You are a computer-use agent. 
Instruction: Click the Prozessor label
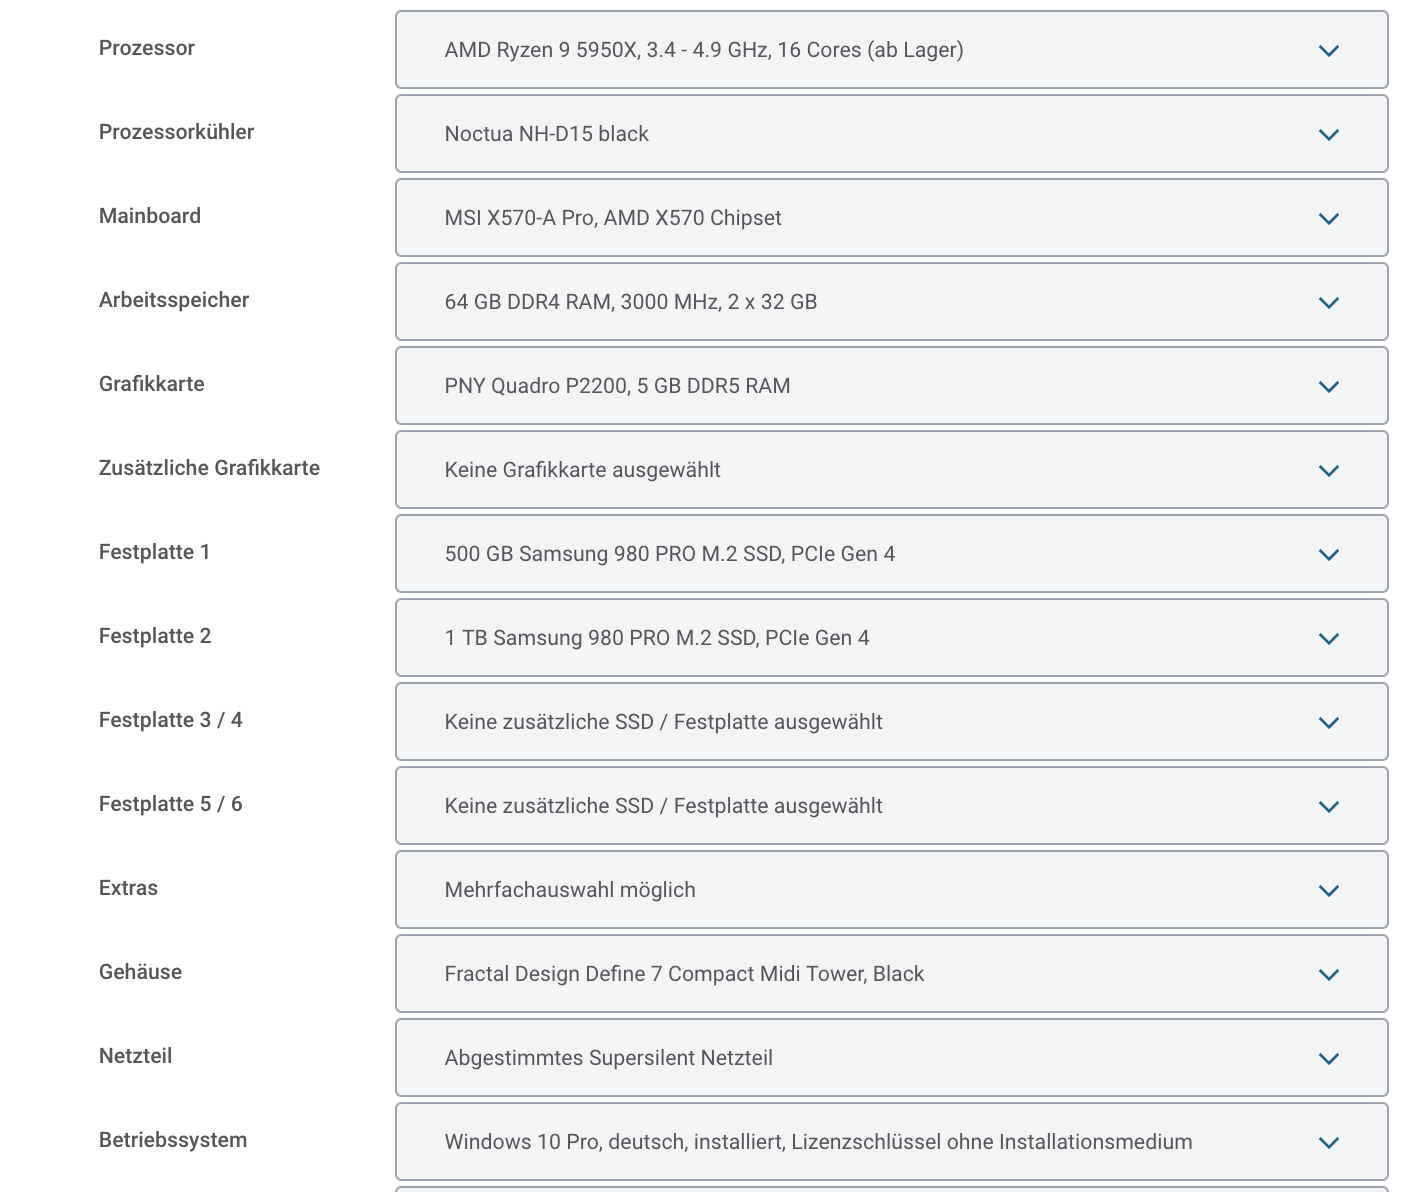pos(147,48)
